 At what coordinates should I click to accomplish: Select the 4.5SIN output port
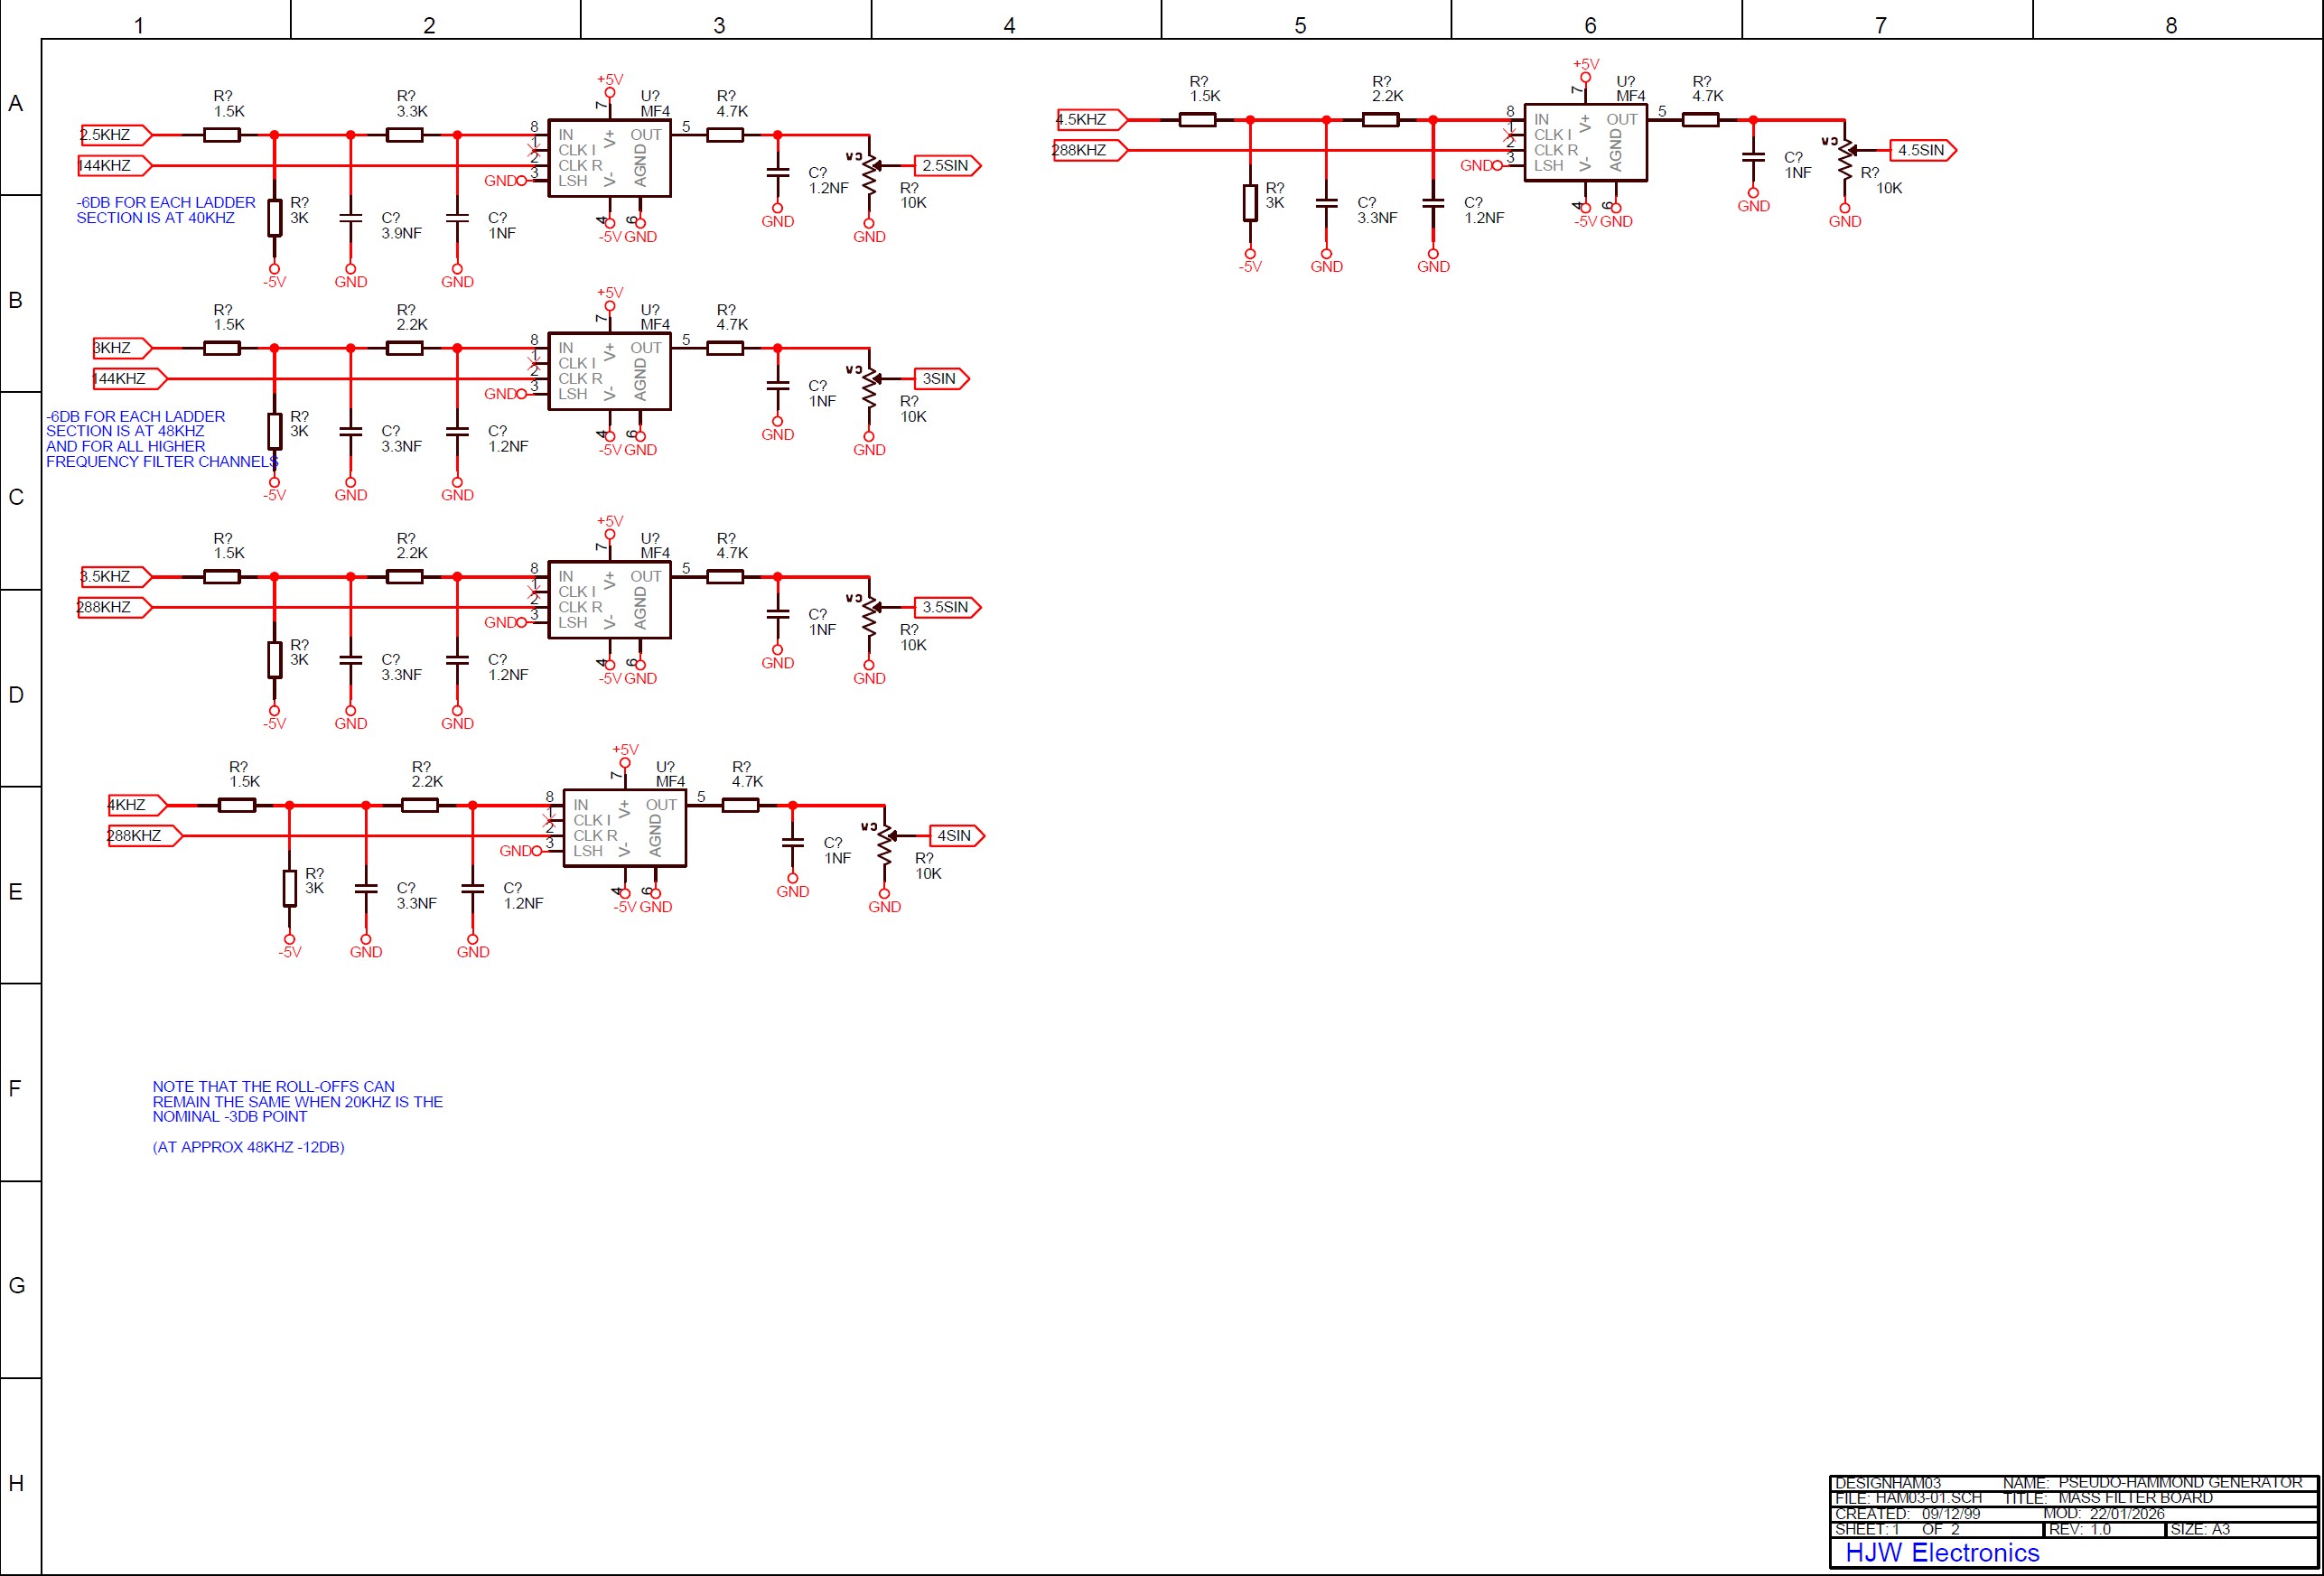tap(1921, 151)
